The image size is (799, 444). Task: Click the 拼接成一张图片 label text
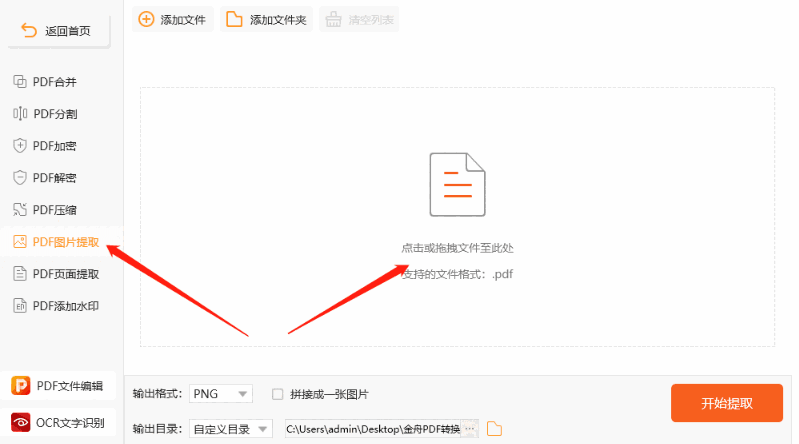[x=329, y=395]
